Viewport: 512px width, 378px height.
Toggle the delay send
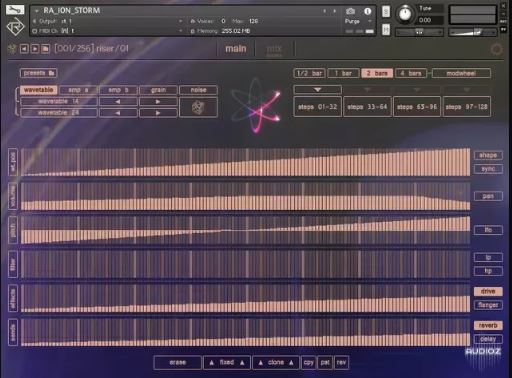click(x=488, y=339)
